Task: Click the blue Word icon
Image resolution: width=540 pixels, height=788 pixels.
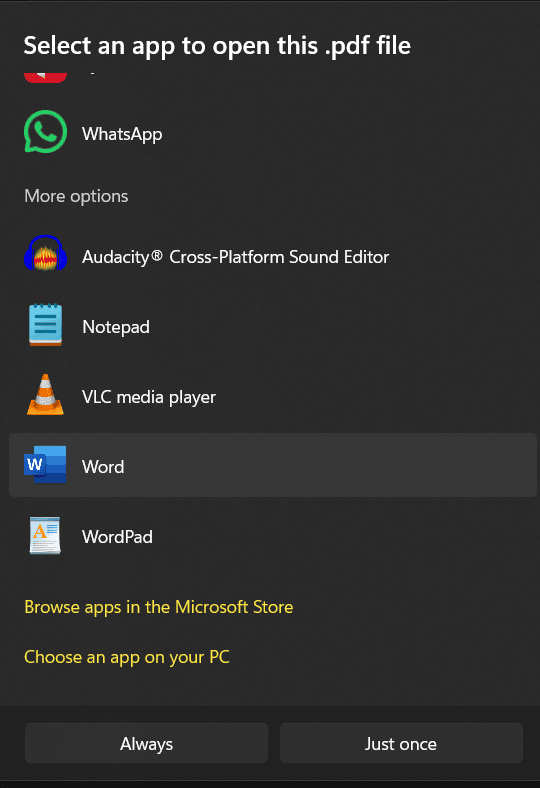Action: point(45,465)
